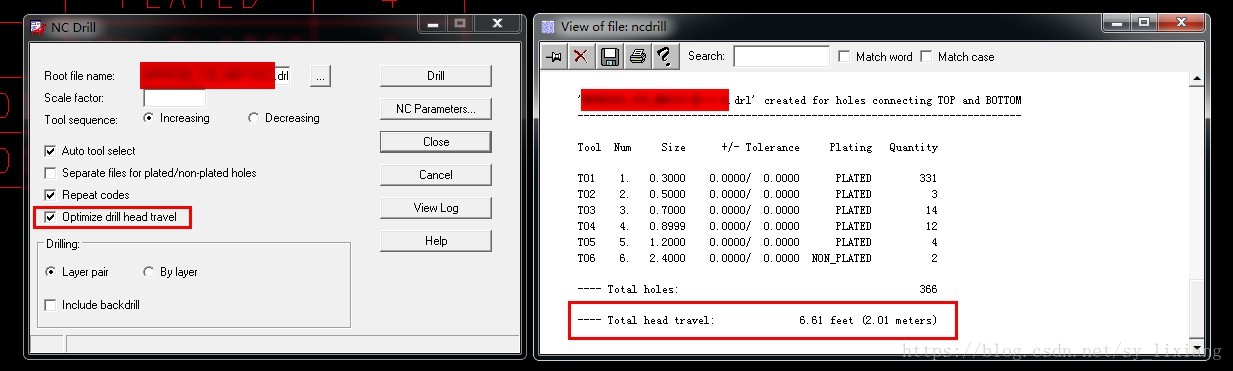
Task: Enable the Match word checkbox
Action: coord(845,57)
